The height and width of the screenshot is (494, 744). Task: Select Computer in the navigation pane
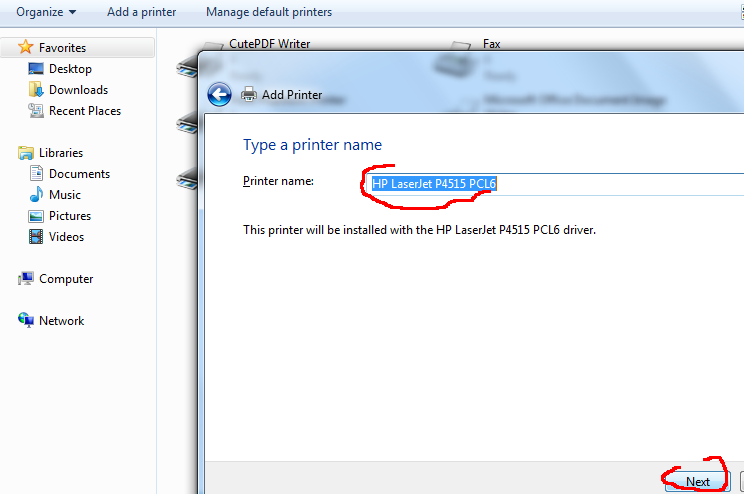tap(66, 279)
